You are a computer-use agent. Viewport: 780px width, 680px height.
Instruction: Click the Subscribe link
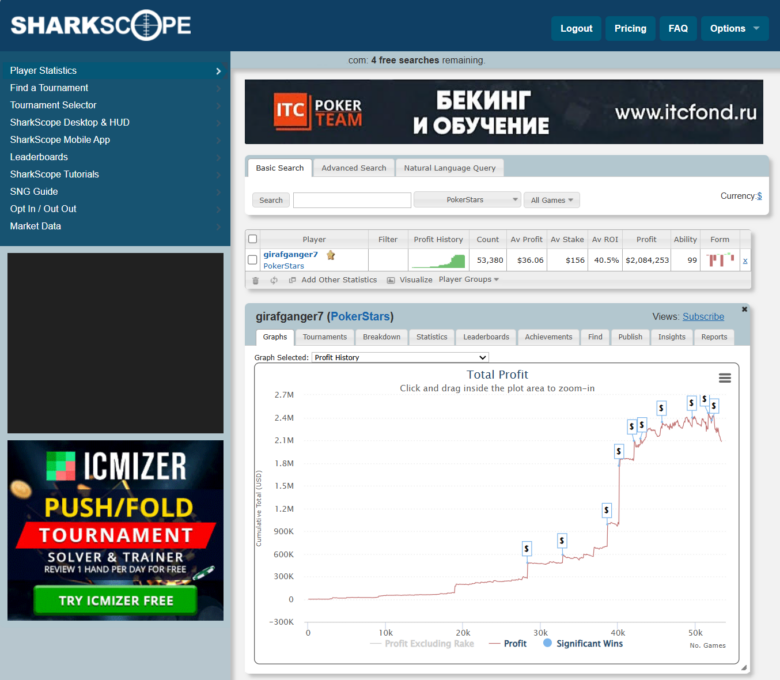coord(703,317)
